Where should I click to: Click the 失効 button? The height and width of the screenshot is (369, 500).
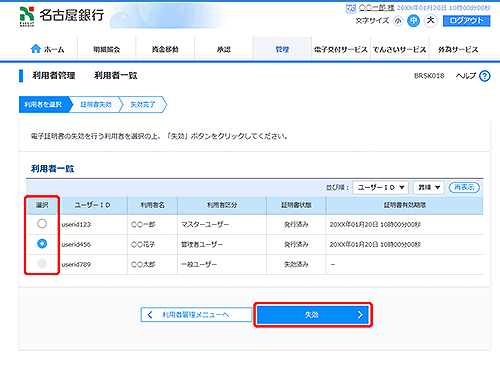[x=313, y=315]
